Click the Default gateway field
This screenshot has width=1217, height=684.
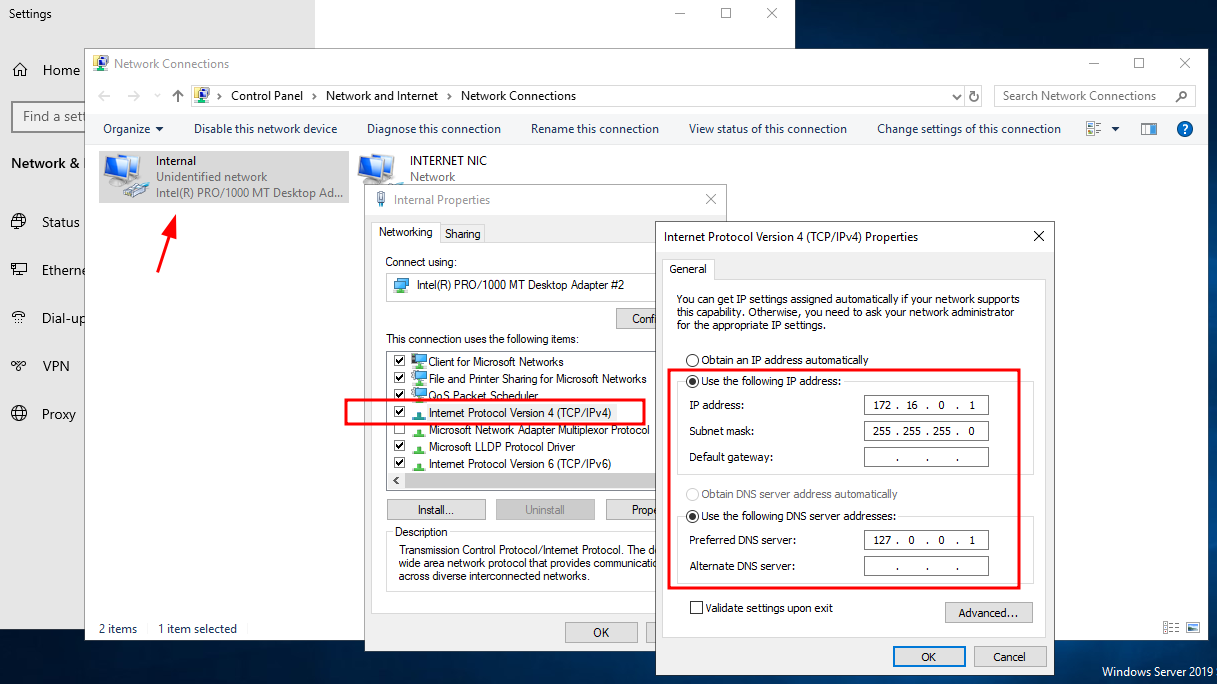[x=926, y=457]
